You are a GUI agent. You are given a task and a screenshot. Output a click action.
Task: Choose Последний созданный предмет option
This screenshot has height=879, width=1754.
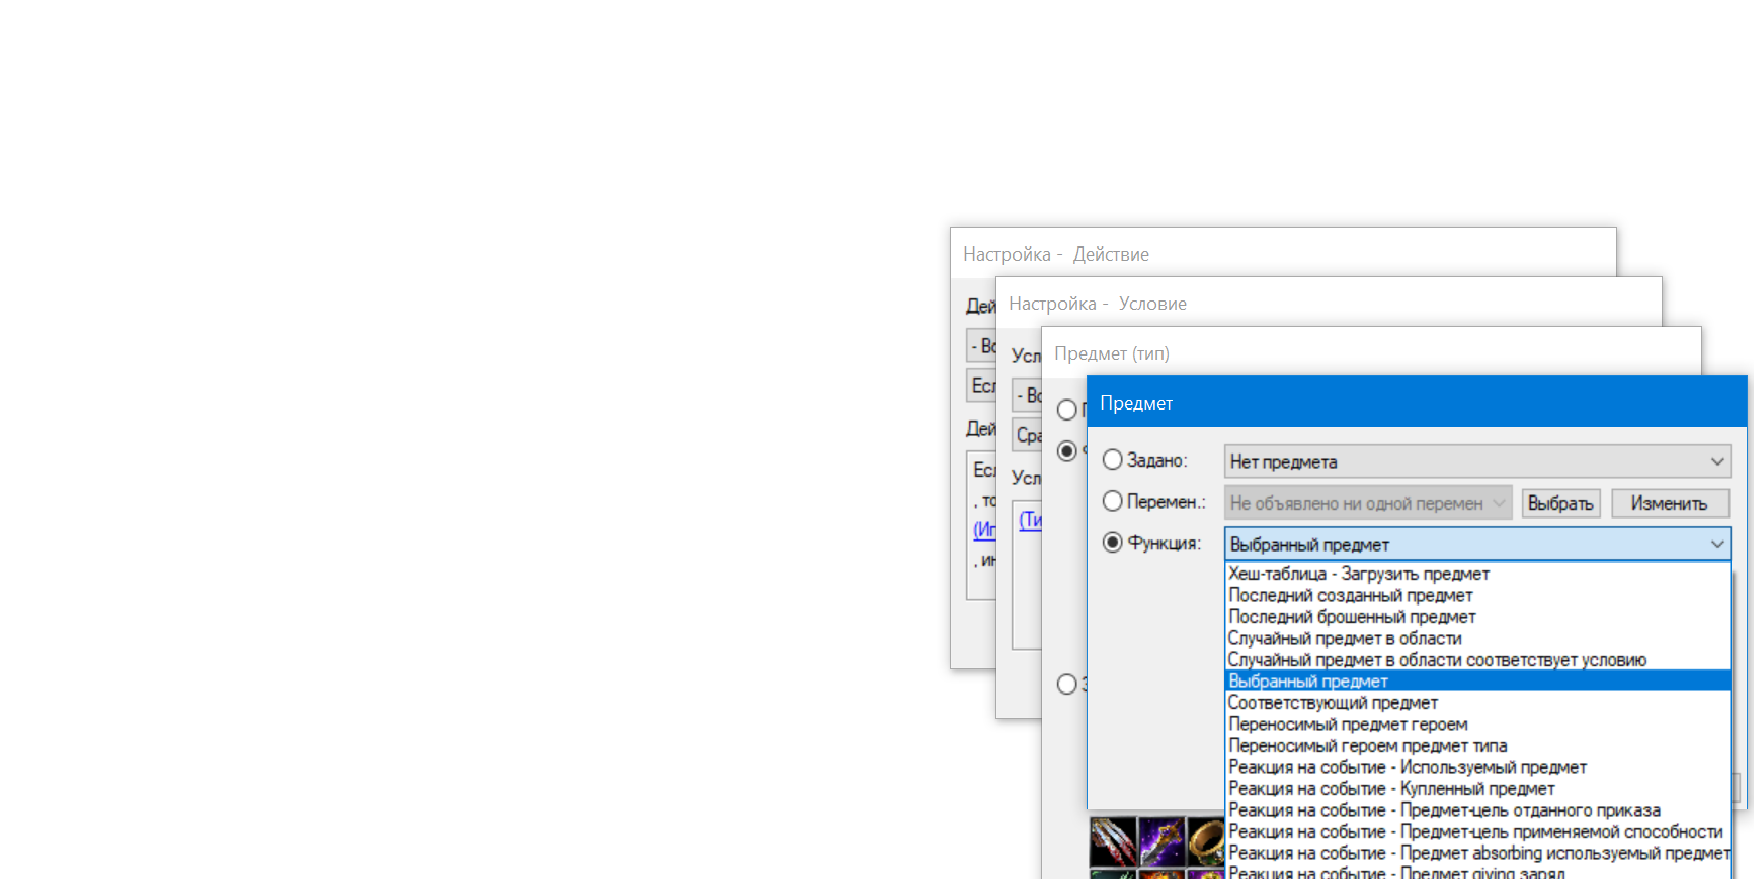1478,595
